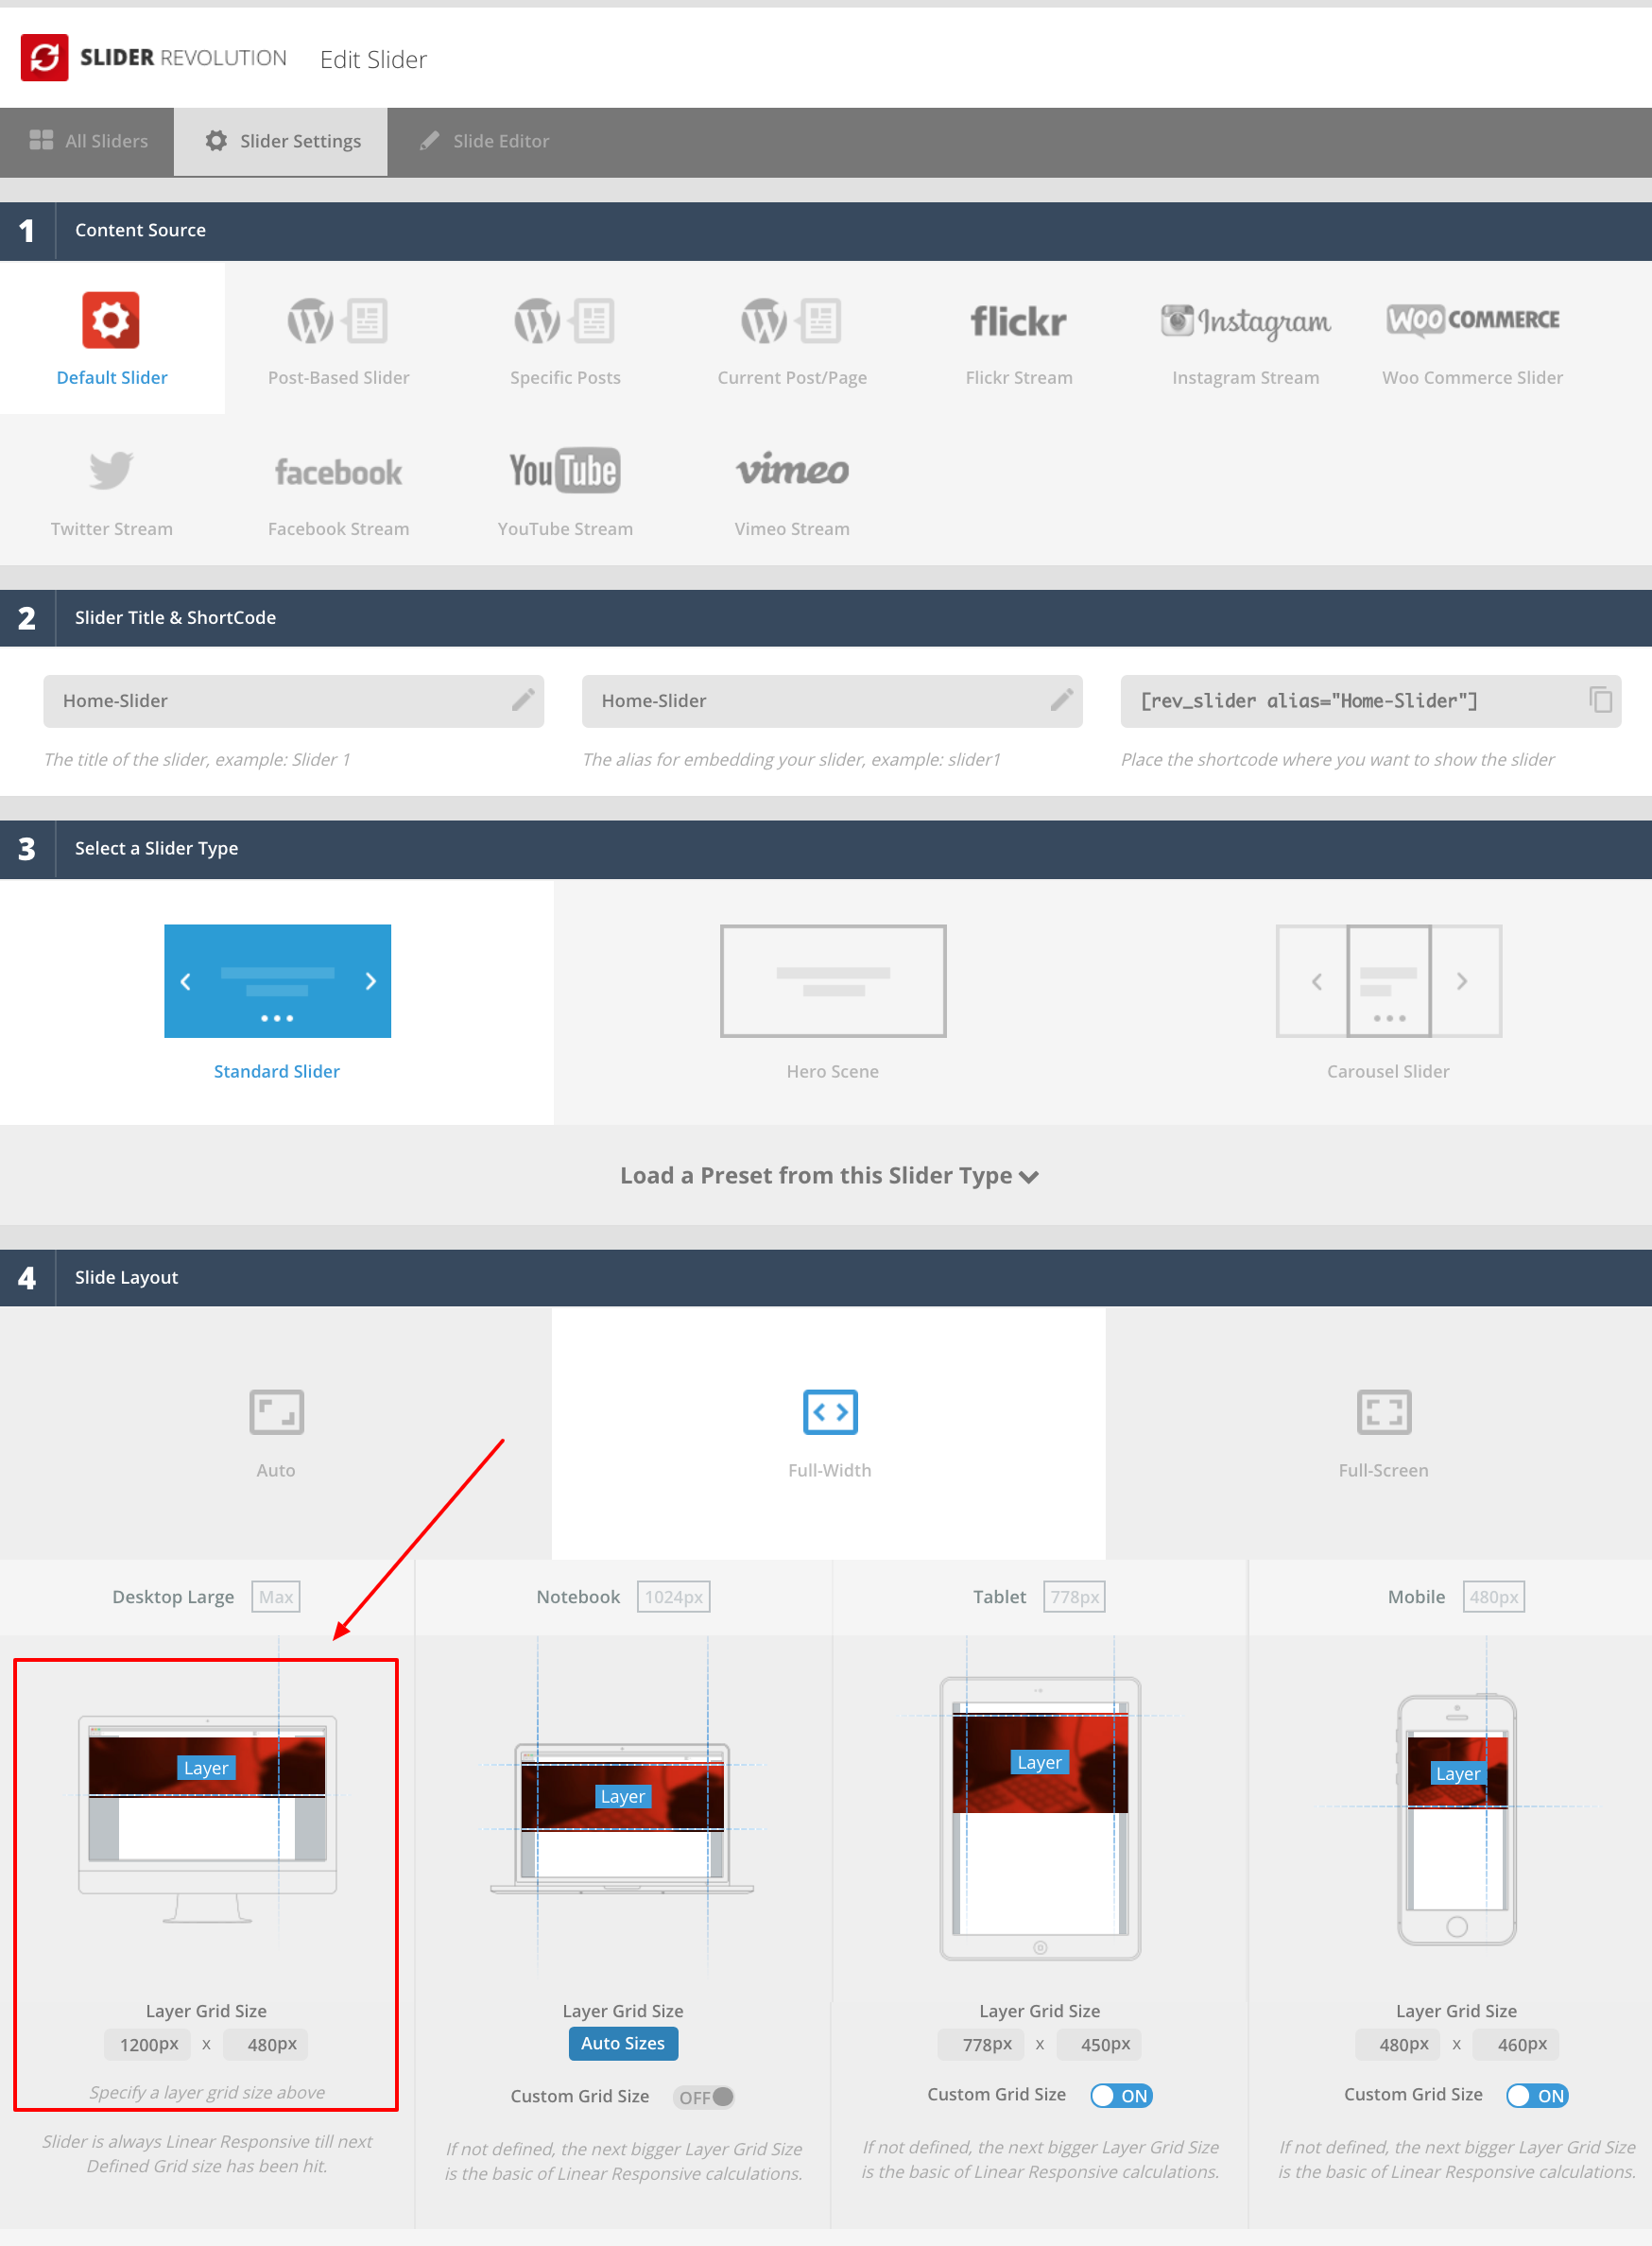Viewport: 1652px width, 2246px height.
Task: Disable Custom Grid Size for Tablet
Action: point(1121,2095)
